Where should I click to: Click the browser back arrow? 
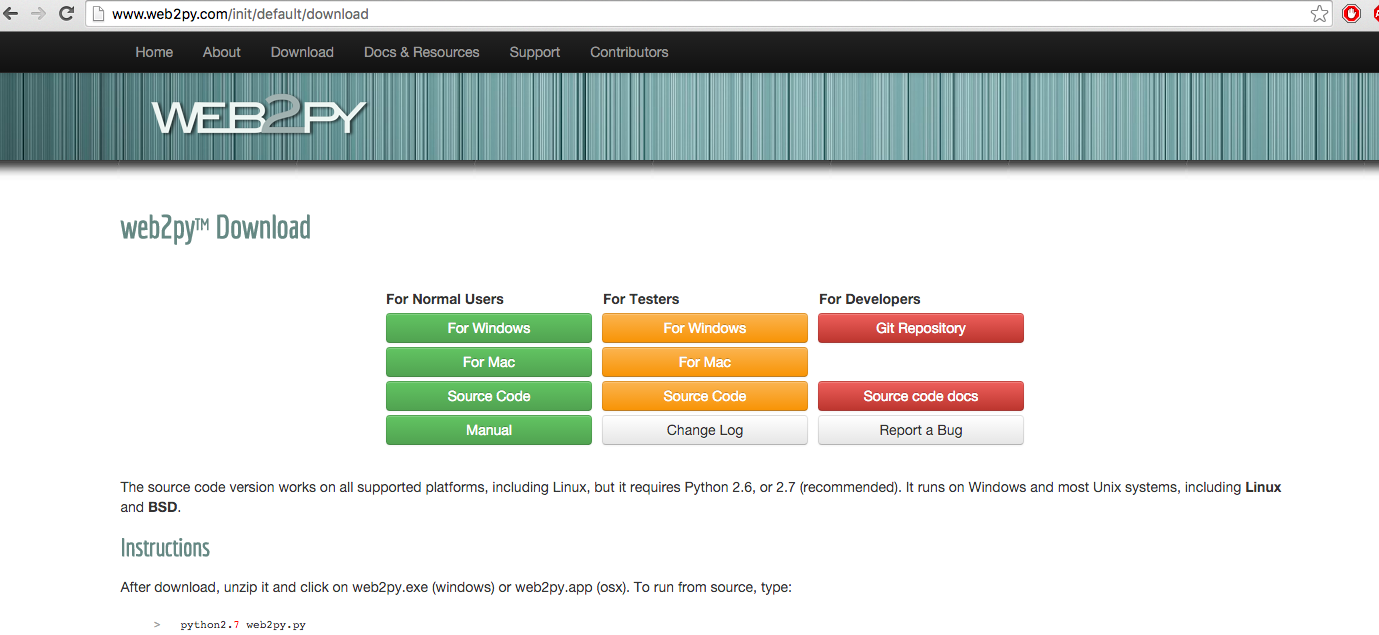[x=12, y=14]
